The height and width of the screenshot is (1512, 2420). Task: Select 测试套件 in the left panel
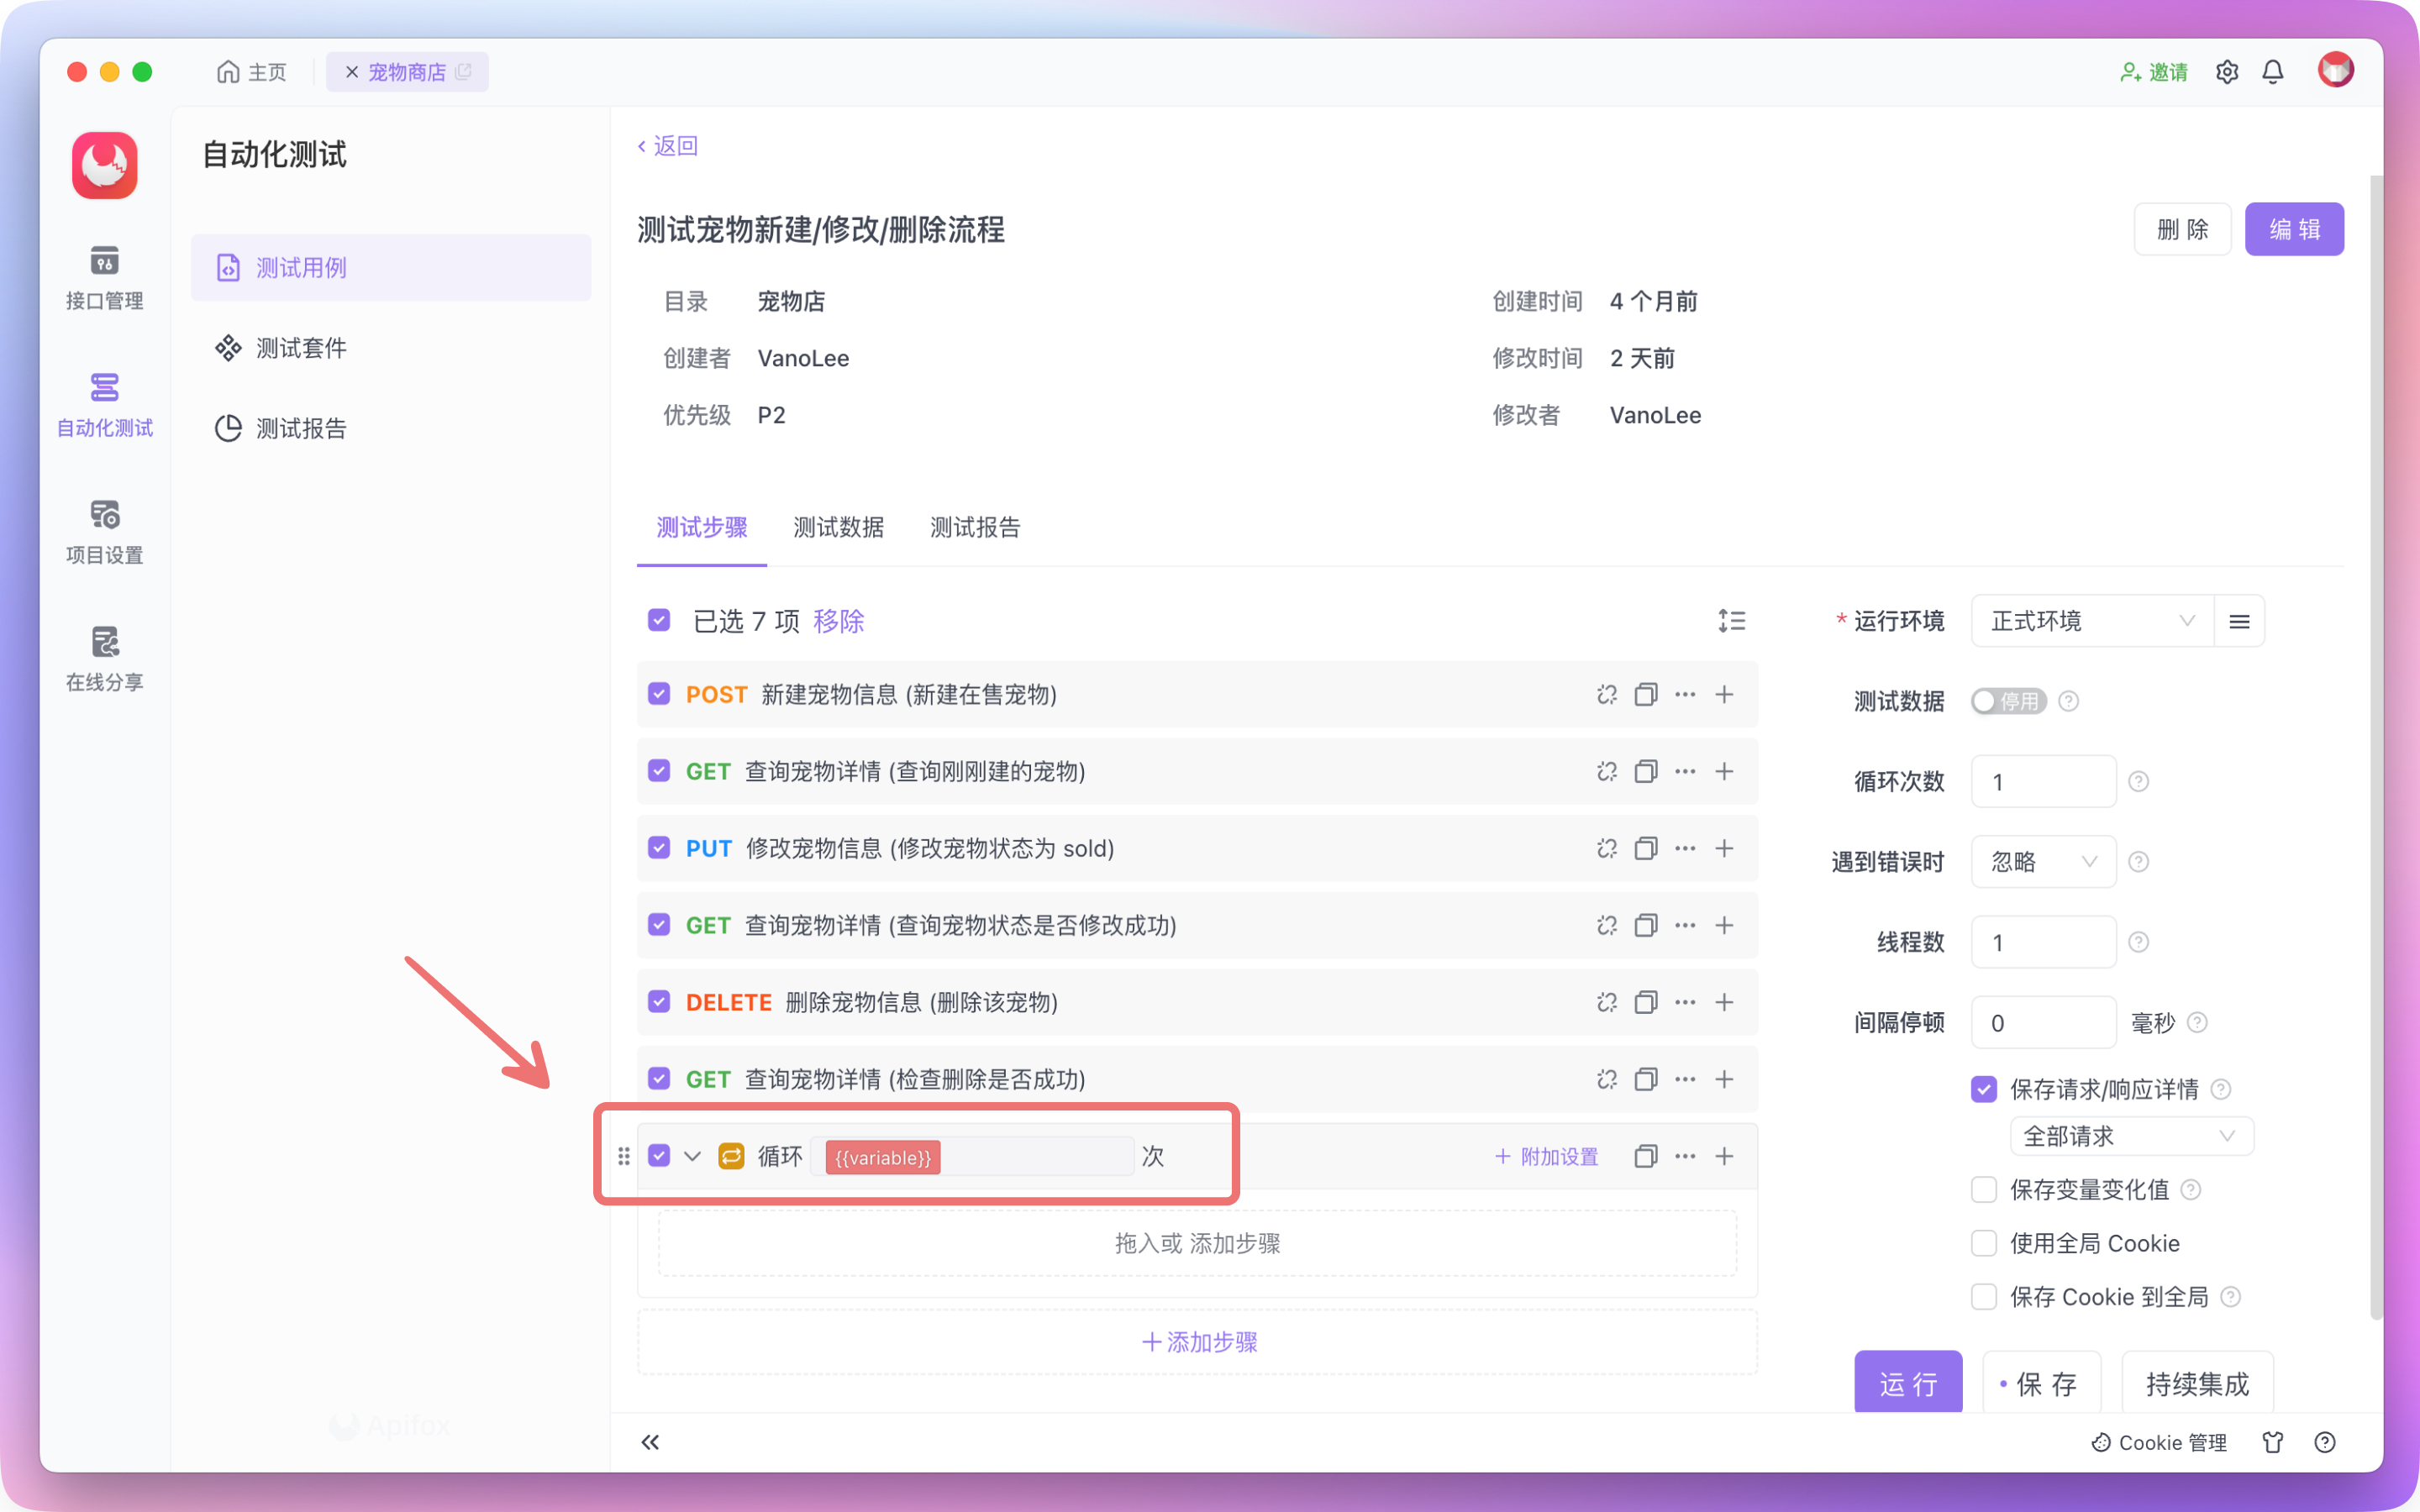click(301, 347)
